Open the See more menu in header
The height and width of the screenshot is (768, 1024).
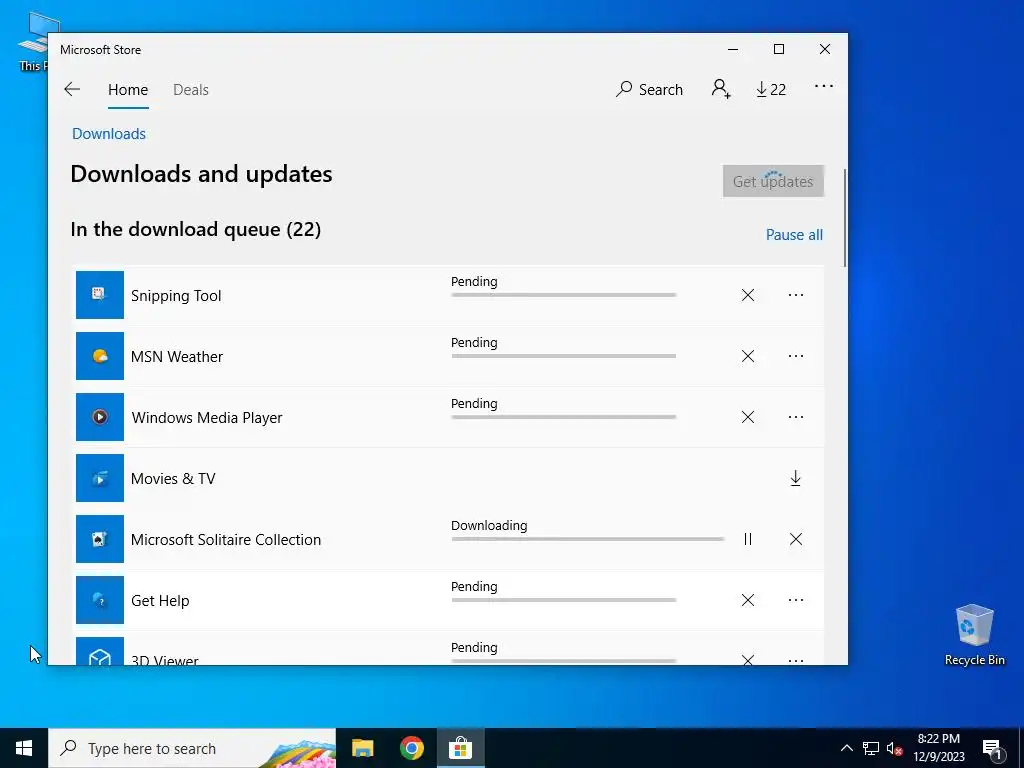pyautogui.click(x=824, y=86)
